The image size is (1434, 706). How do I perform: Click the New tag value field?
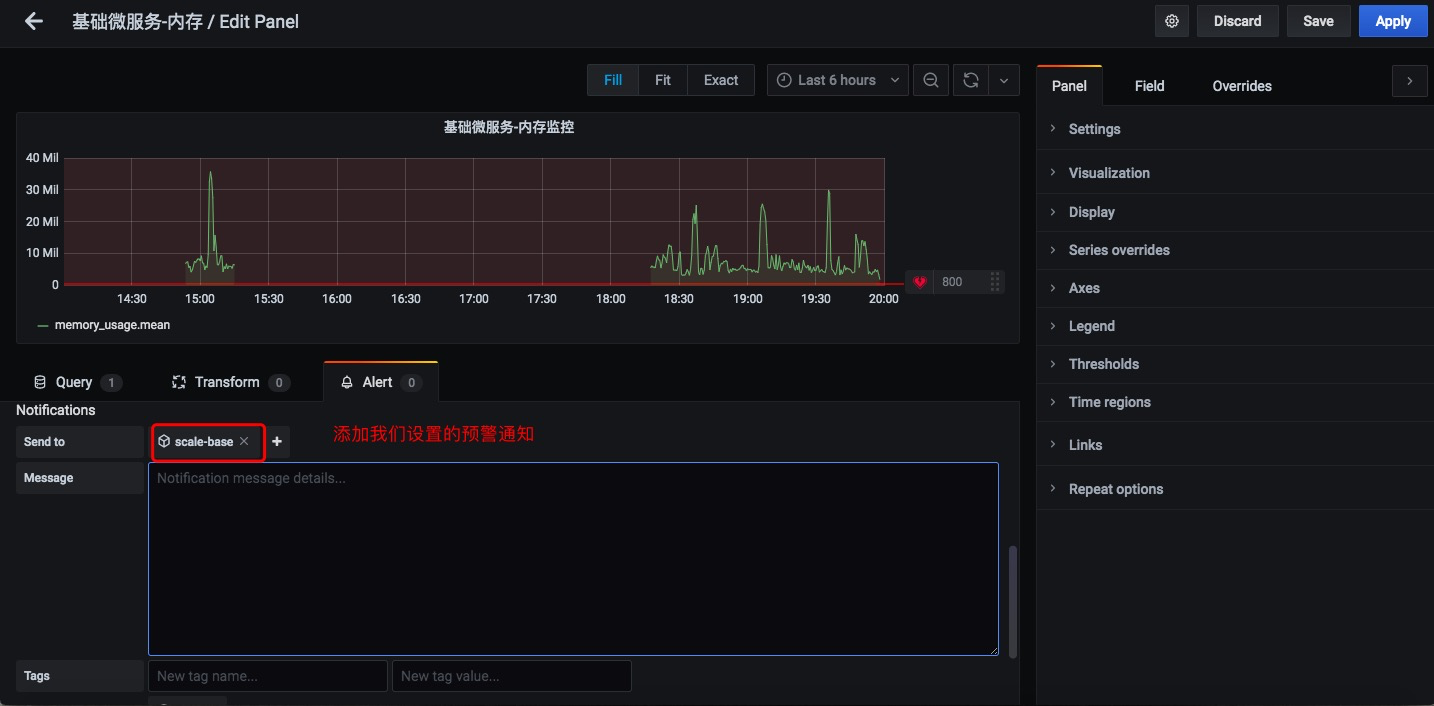pos(511,676)
